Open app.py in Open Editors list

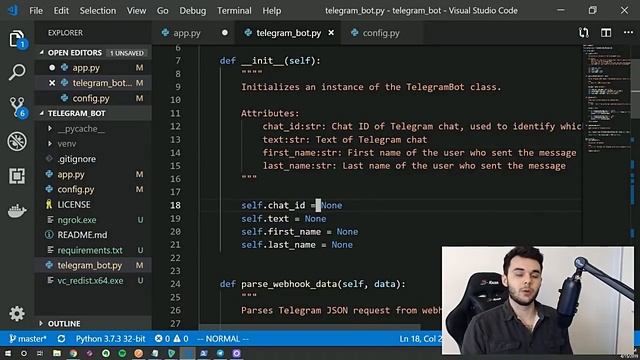(x=86, y=68)
